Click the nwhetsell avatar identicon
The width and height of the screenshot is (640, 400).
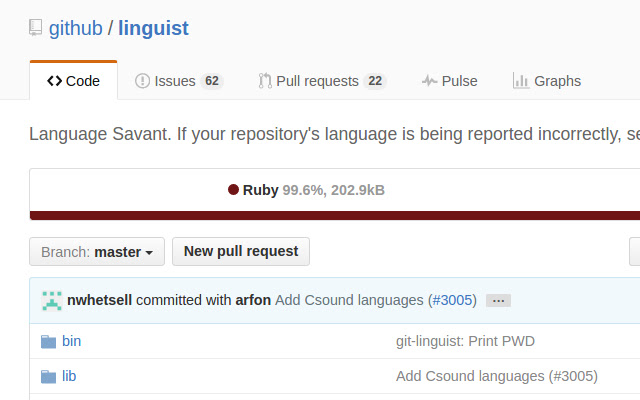point(51,300)
